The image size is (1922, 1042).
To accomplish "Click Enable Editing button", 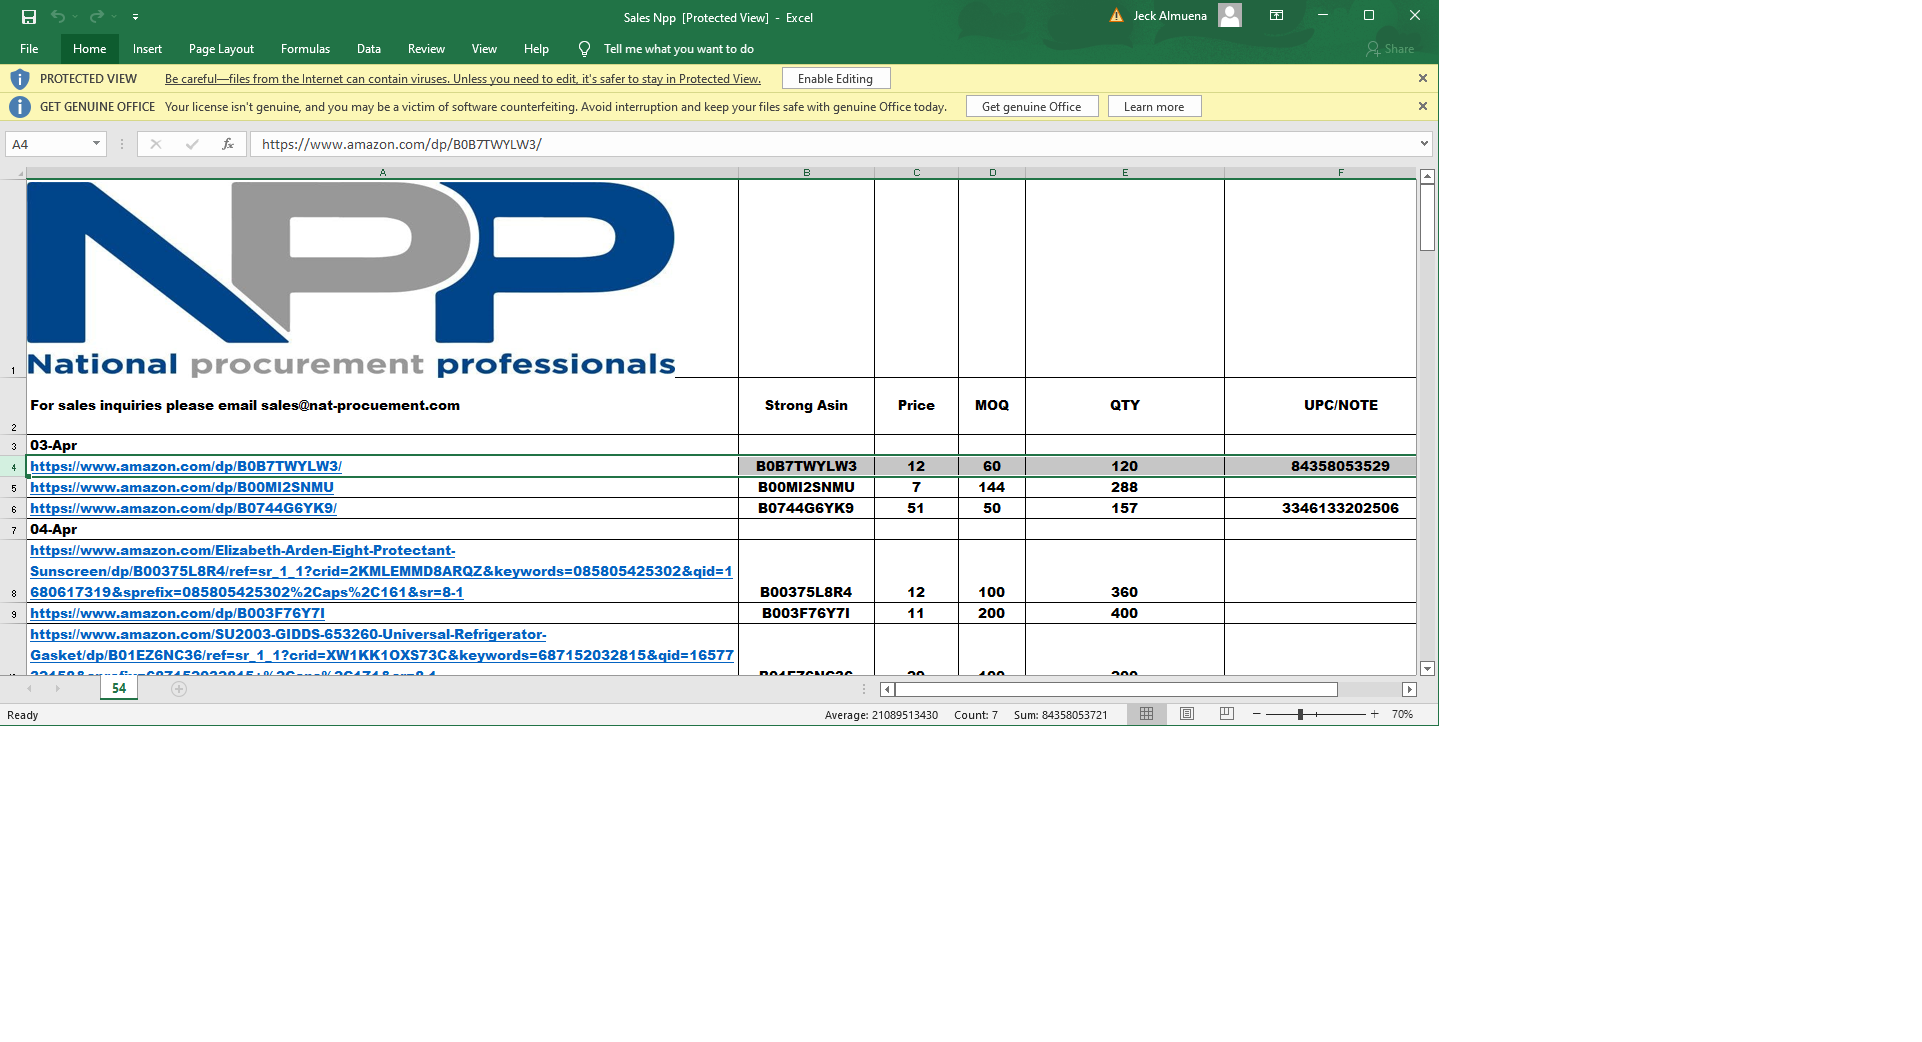I will pyautogui.click(x=835, y=79).
